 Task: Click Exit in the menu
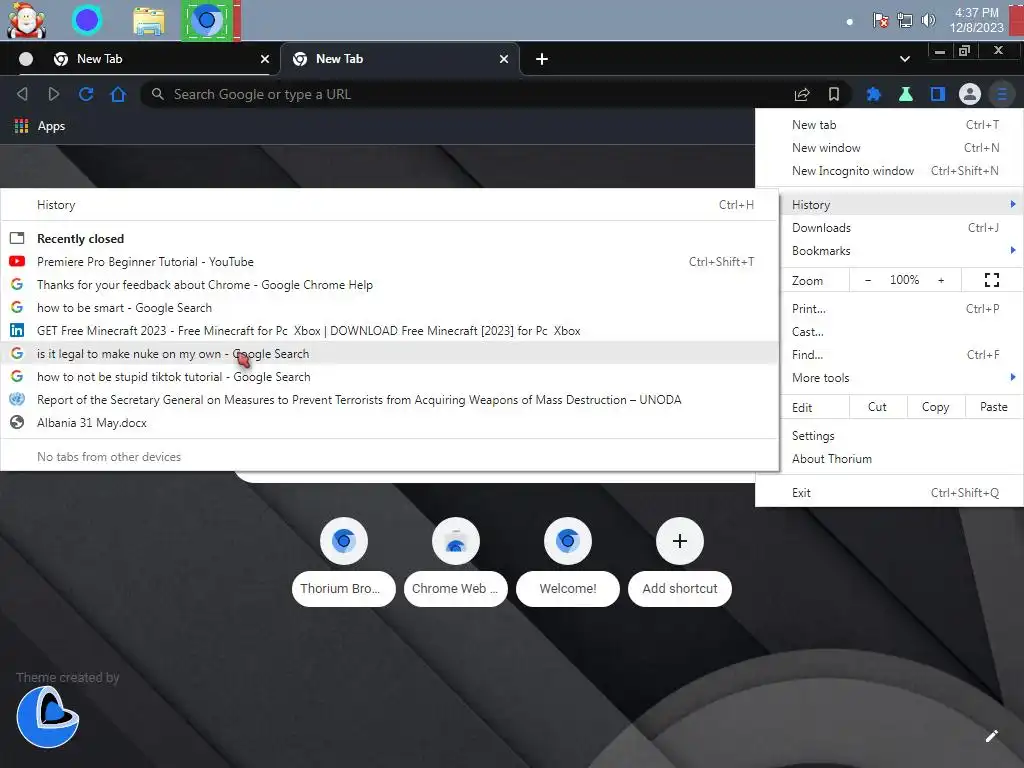[x=889, y=492]
